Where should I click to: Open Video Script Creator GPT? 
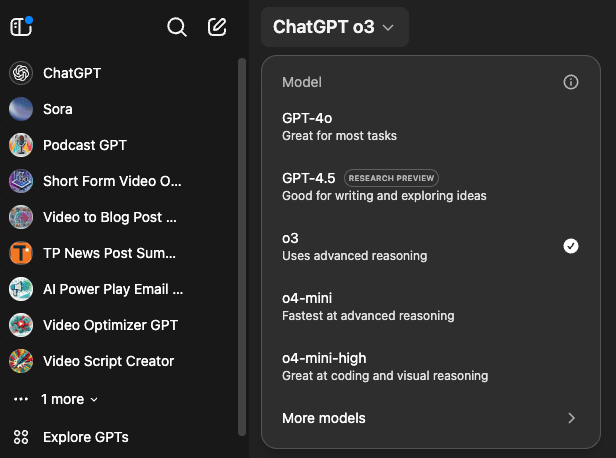pyautogui.click(x=108, y=361)
